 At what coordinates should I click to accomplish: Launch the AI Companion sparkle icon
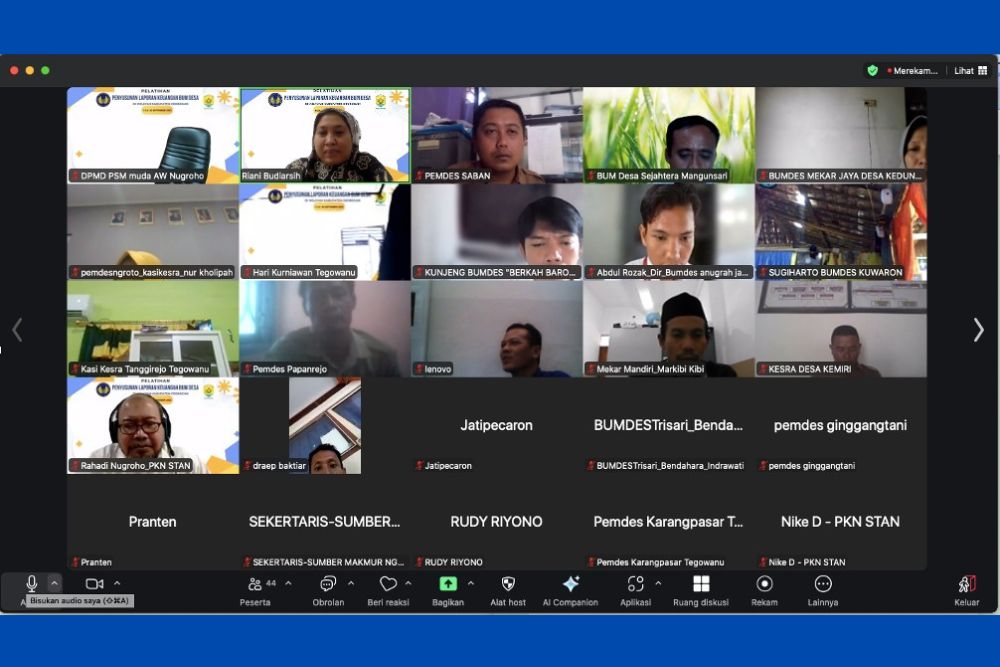tap(570, 584)
